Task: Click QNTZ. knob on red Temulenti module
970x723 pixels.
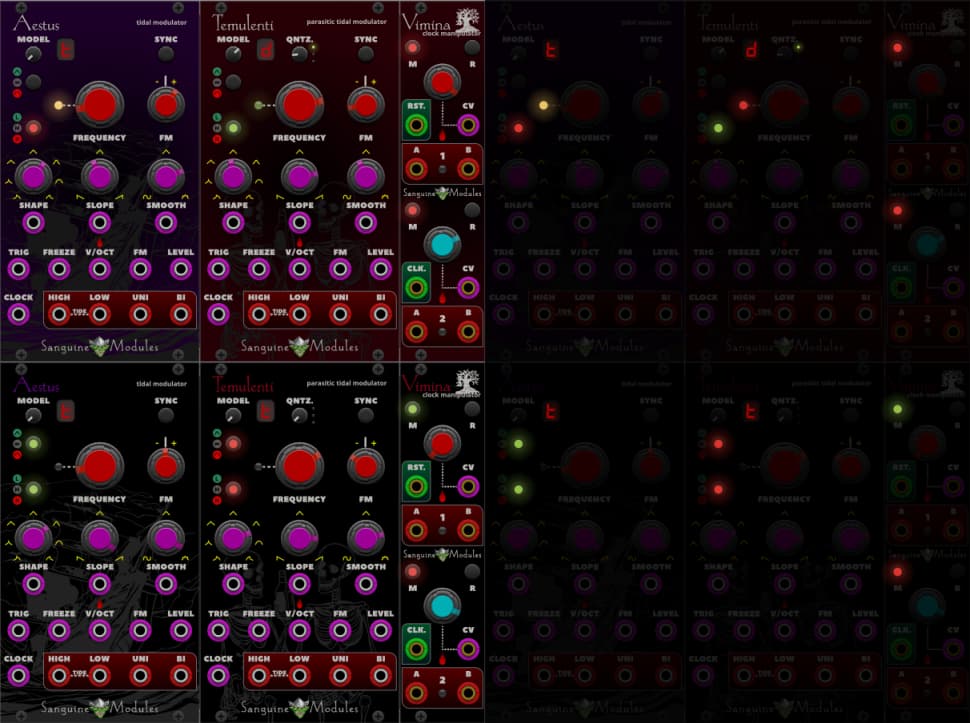Action: click(299, 54)
